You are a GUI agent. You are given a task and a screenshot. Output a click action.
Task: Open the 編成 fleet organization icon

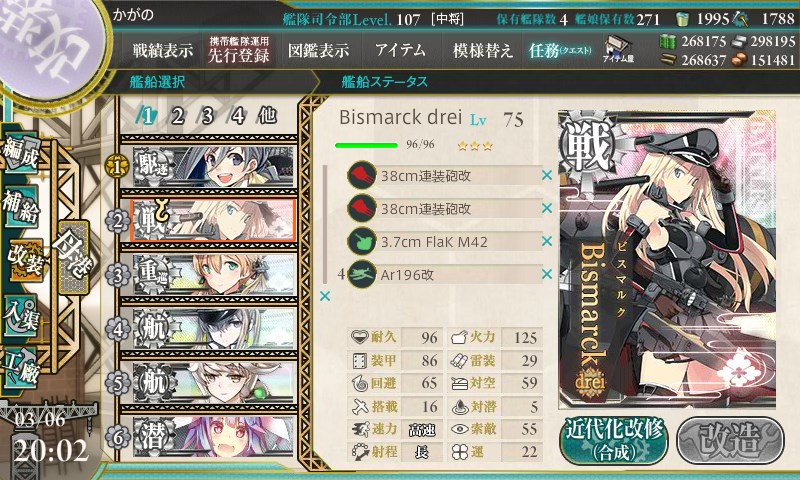coord(20,154)
